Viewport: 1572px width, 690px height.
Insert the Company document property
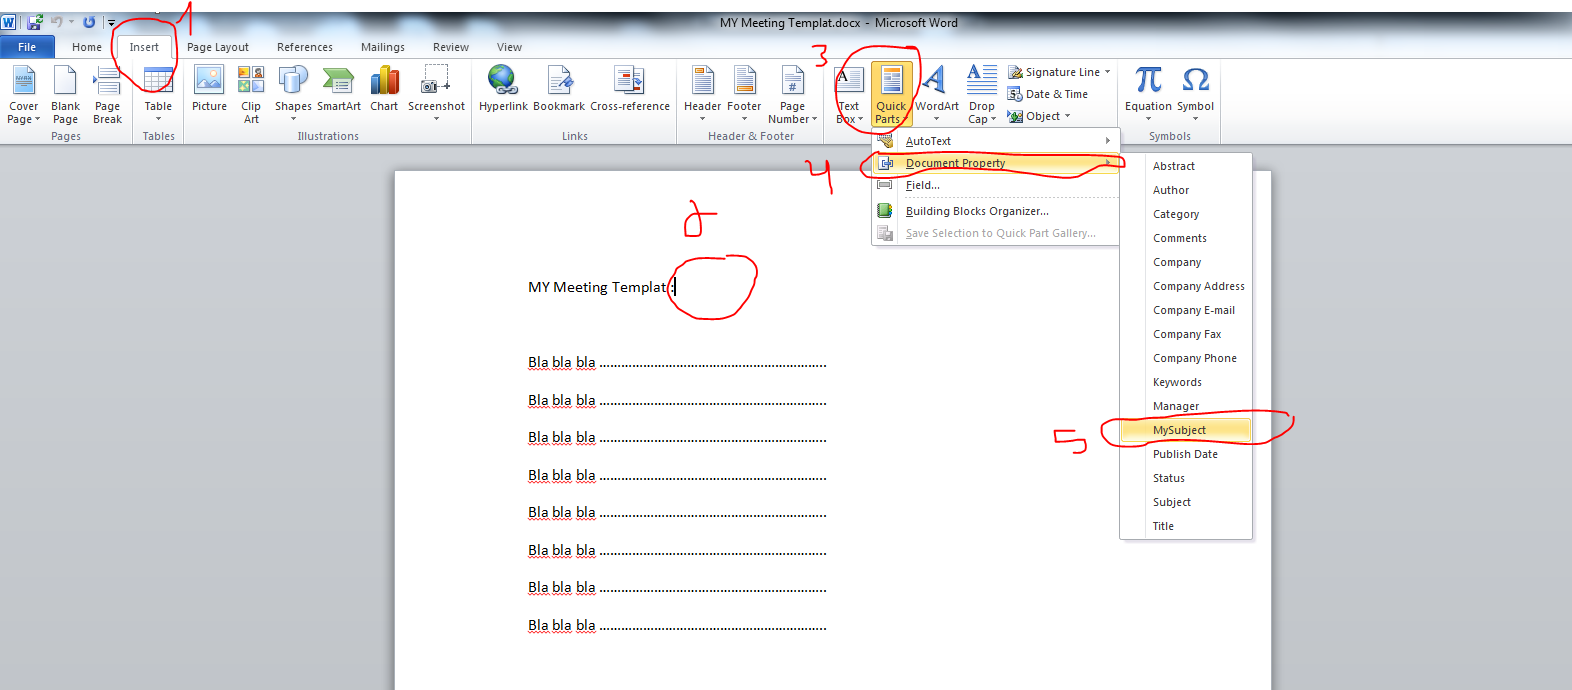pyautogui.click(x=1186, y=262)
